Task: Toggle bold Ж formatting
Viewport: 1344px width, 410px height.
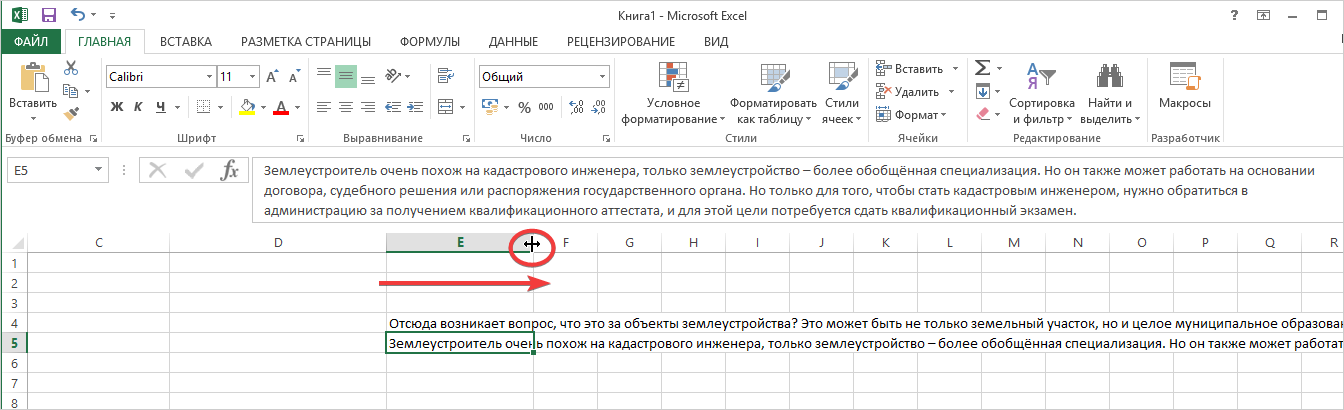Action: [x=117, y=107]
